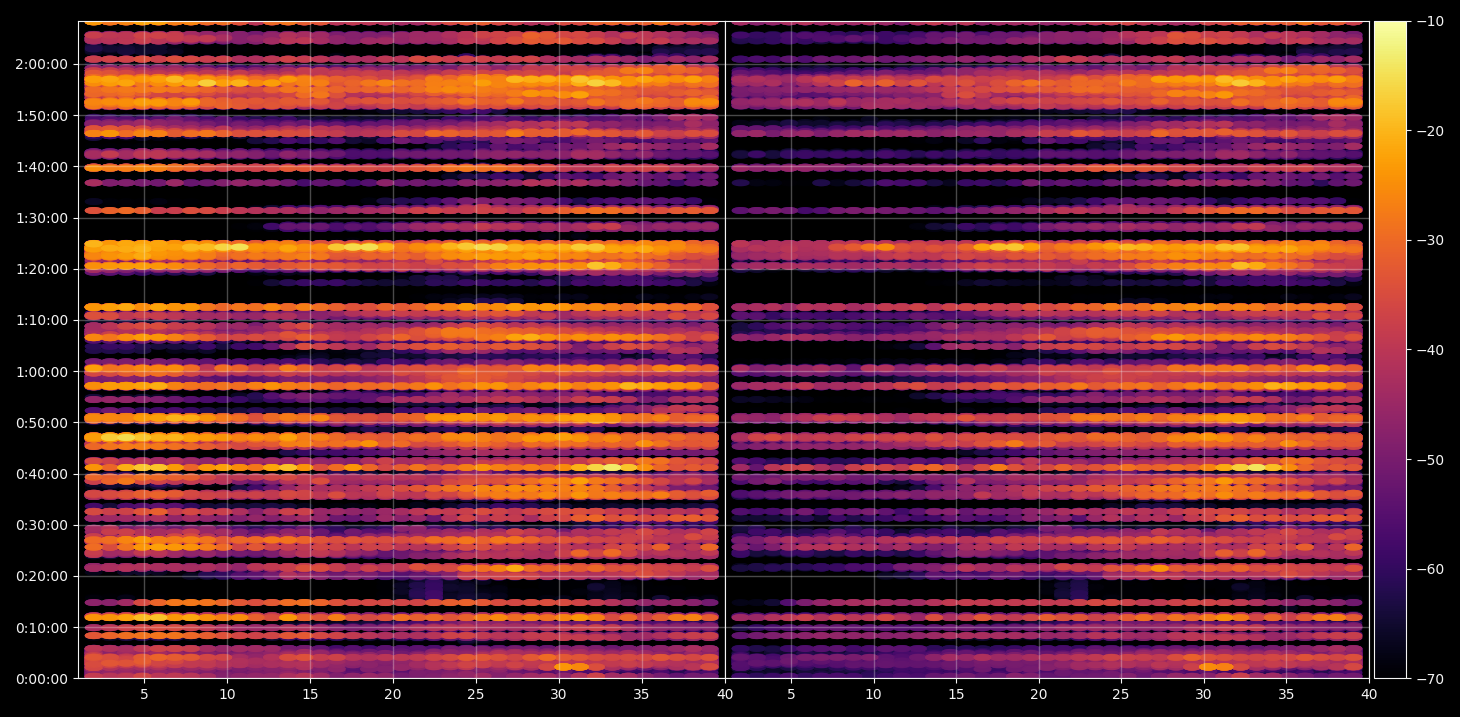1460x717 pixels.
Task: Click x-axis label 15 under left heatmap
Action: click(310, 695)
